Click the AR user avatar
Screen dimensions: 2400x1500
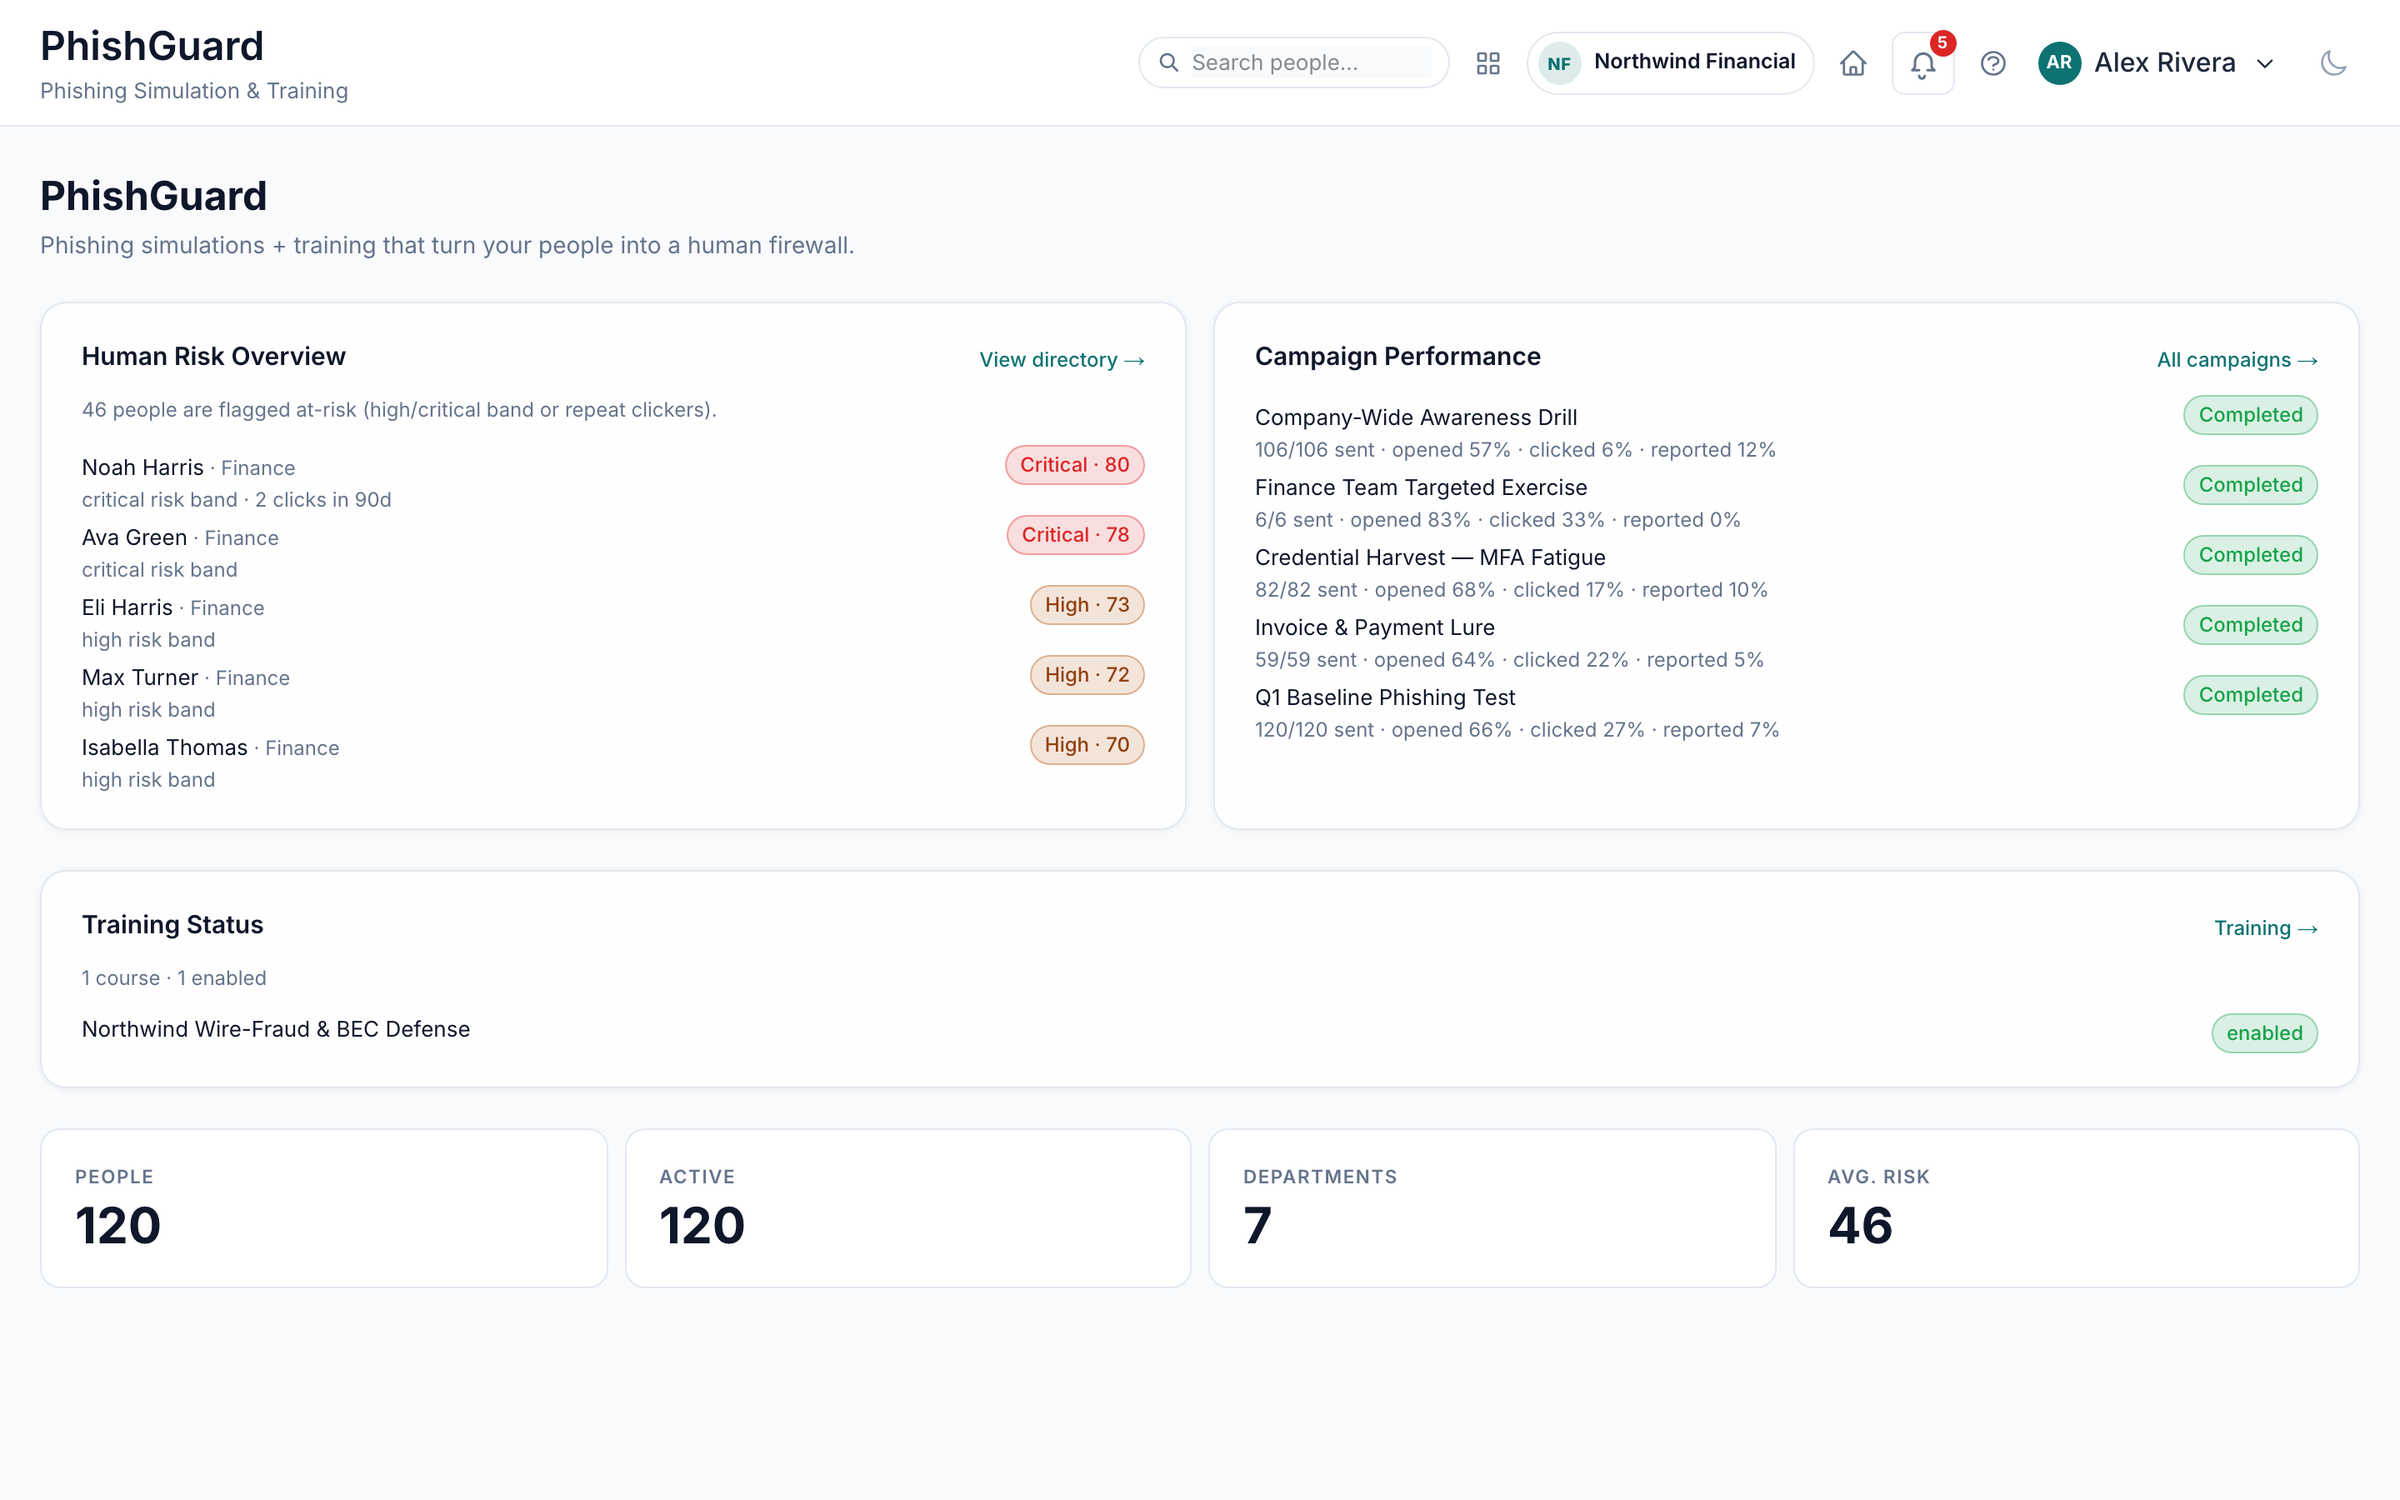point(2059,63)
